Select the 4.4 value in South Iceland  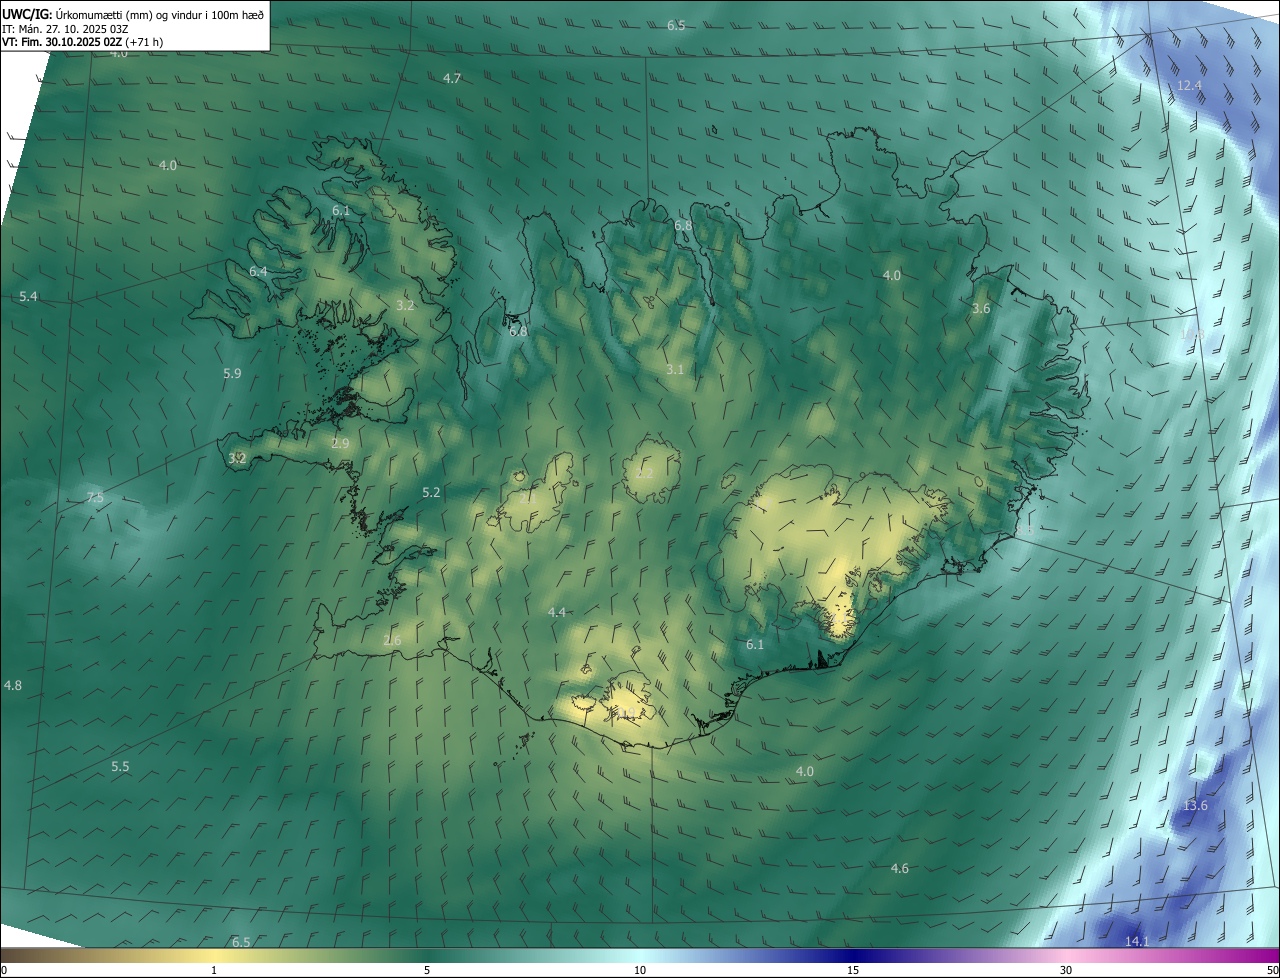coord(557,612)
